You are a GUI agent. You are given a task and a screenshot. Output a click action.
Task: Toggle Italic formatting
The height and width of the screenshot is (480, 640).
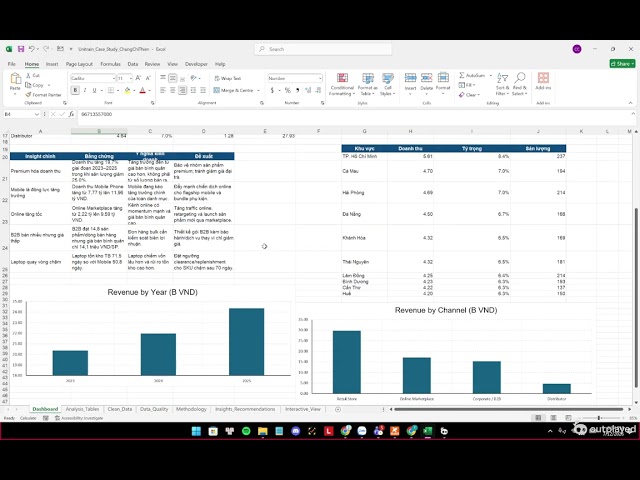coord(85,90)
